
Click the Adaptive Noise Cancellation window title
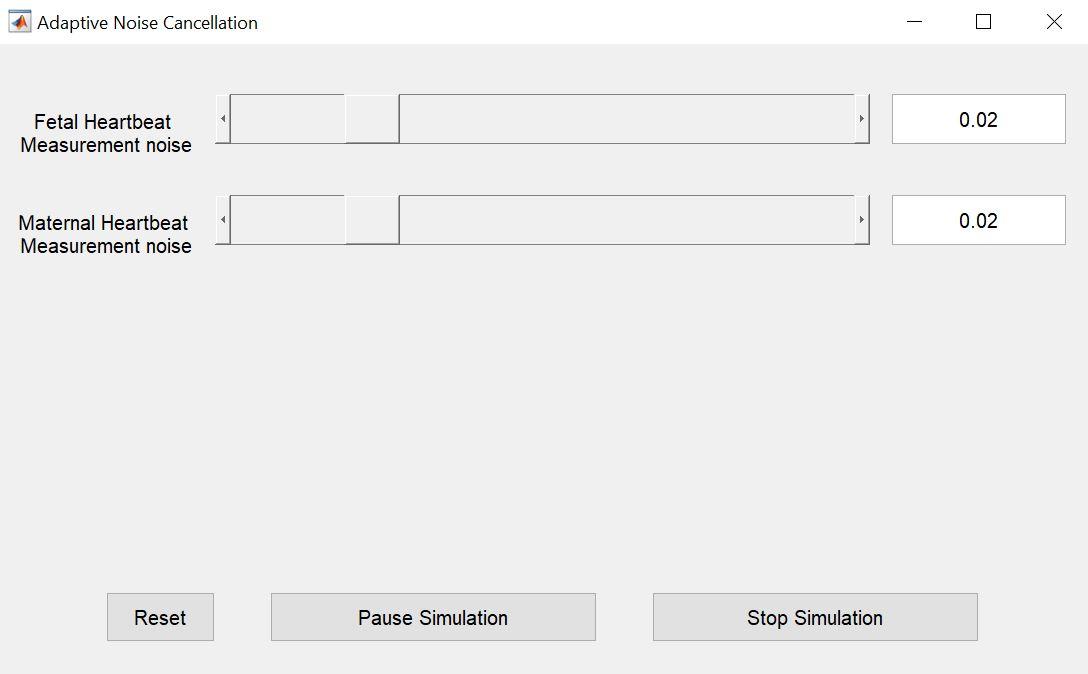(x=147, y=22)
